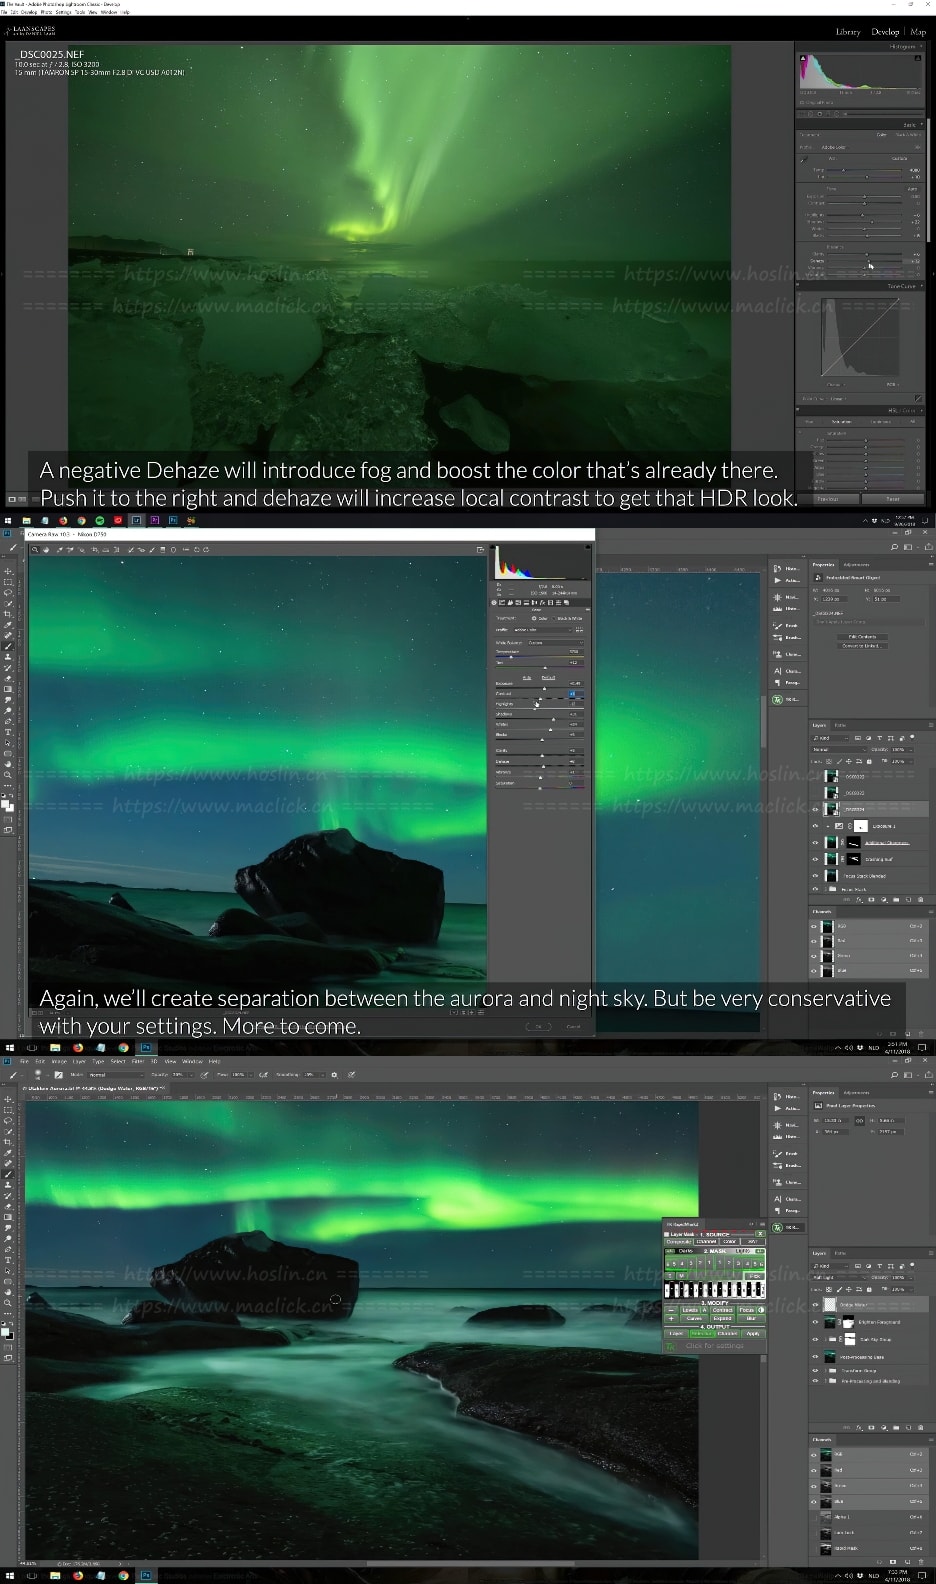The width and height of the screenshot is (936, 1584).
Task: Select the Zoom tool in bottom Photoshop toolbar
Action: coord(9,1302)
